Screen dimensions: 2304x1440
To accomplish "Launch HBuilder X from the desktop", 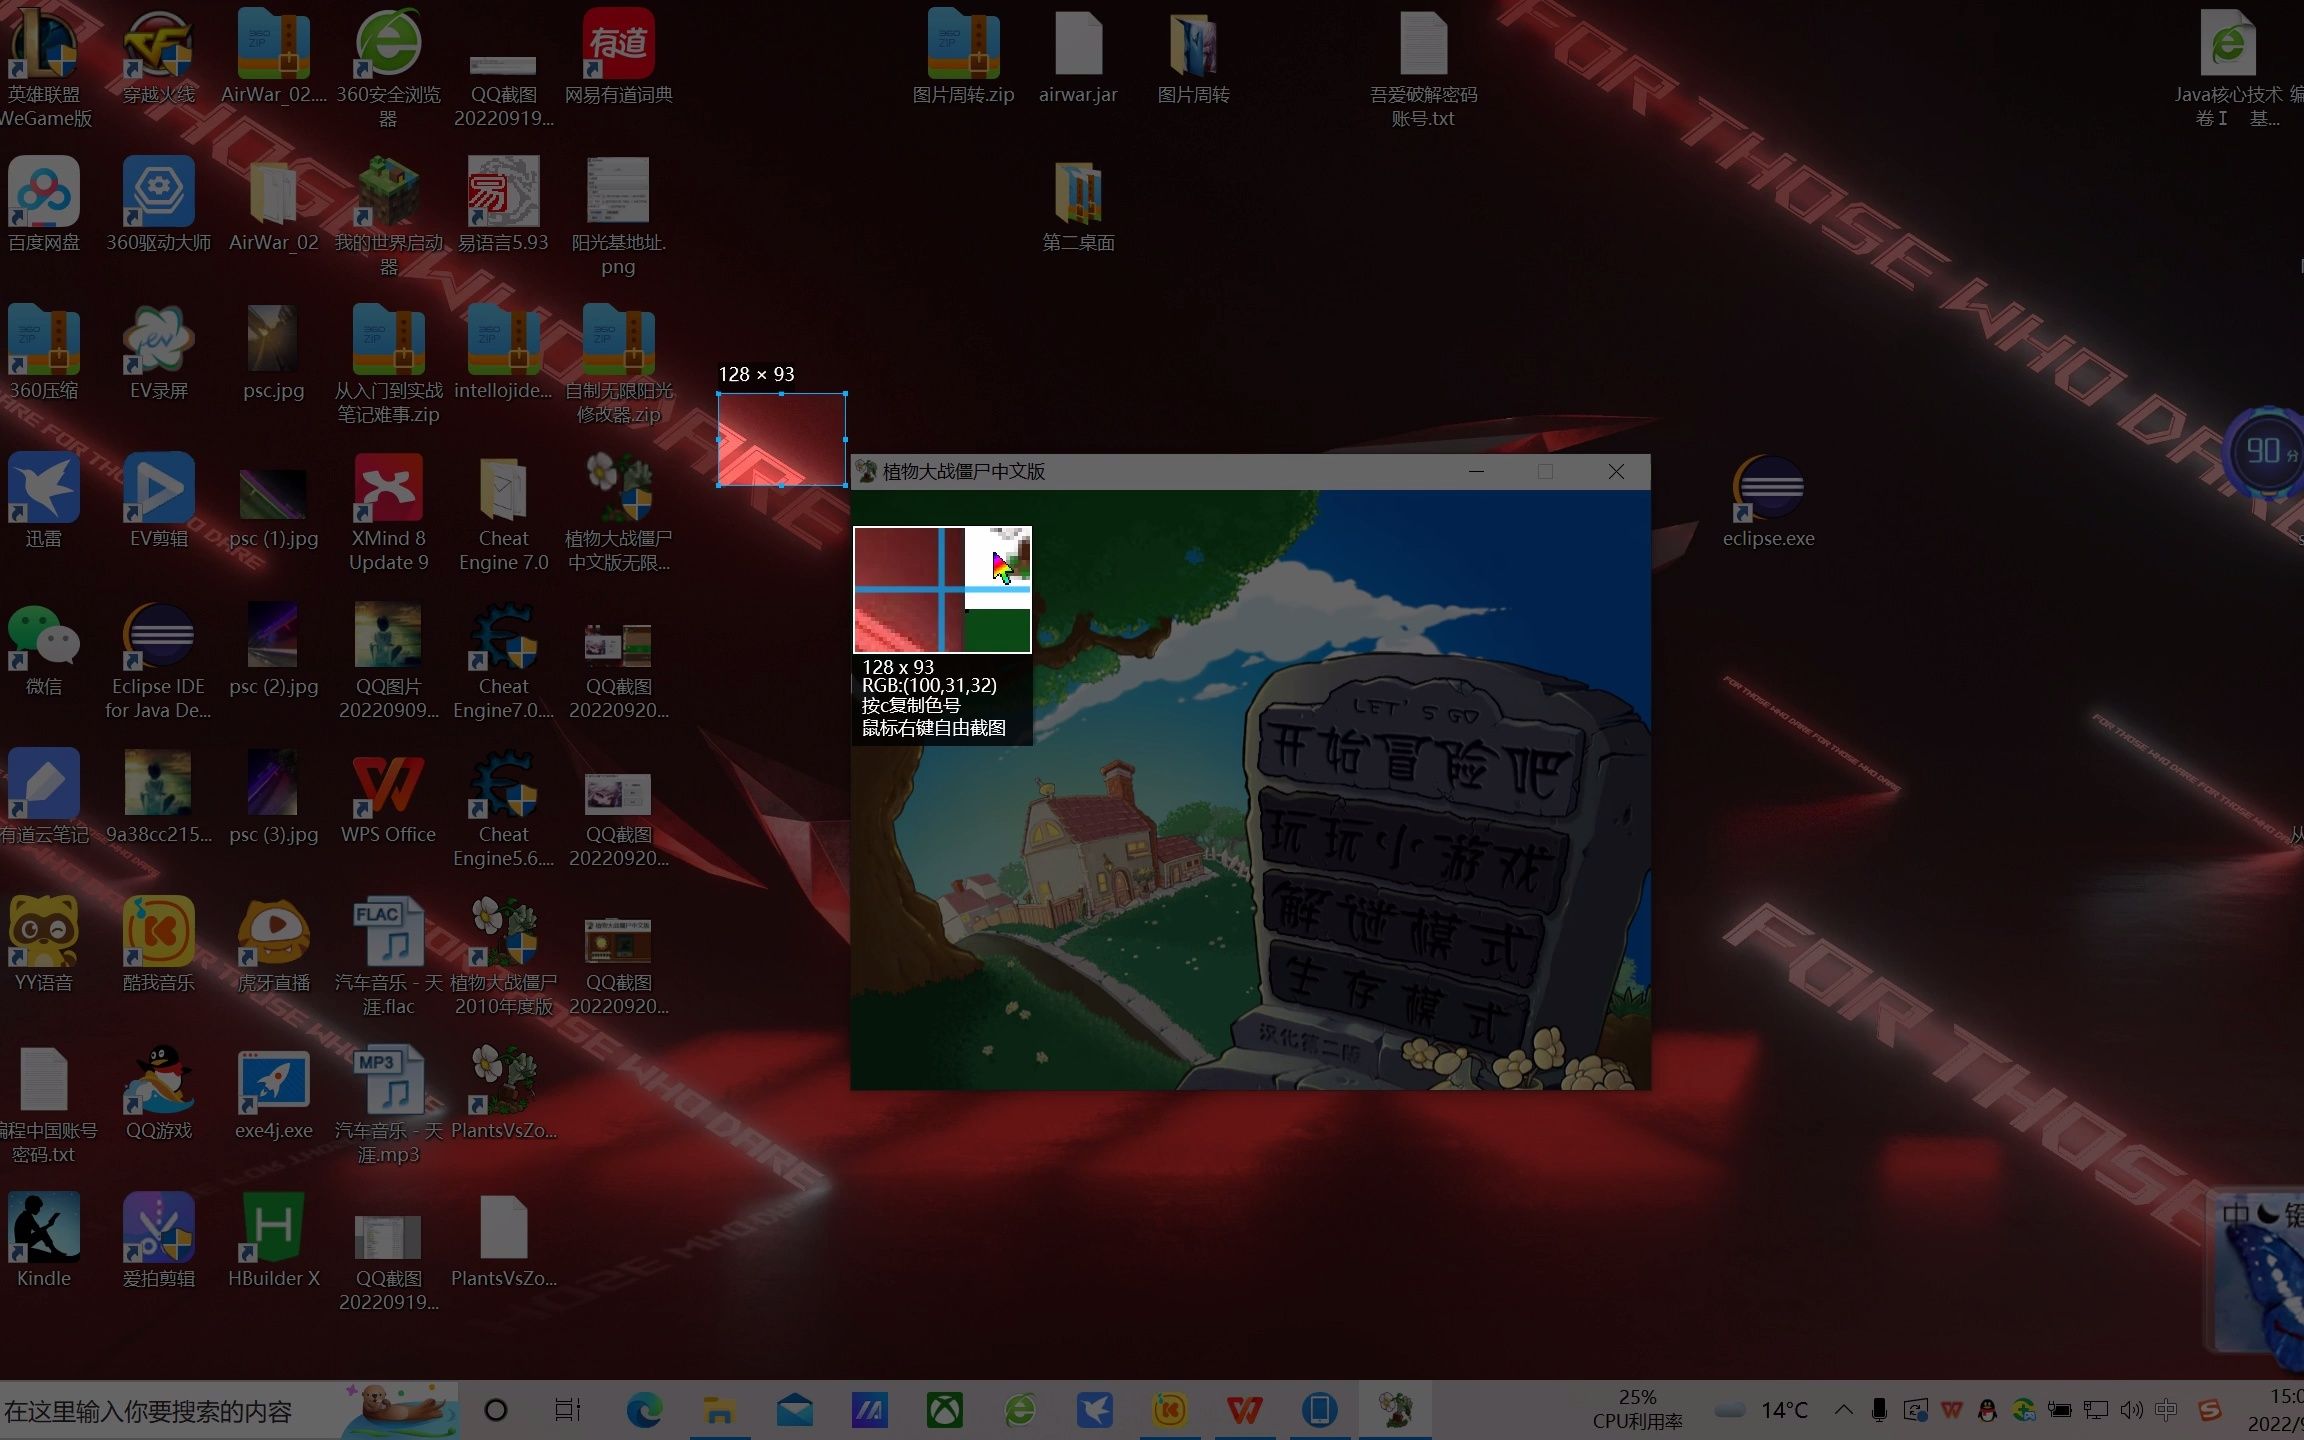I will tap(273, 1242).
